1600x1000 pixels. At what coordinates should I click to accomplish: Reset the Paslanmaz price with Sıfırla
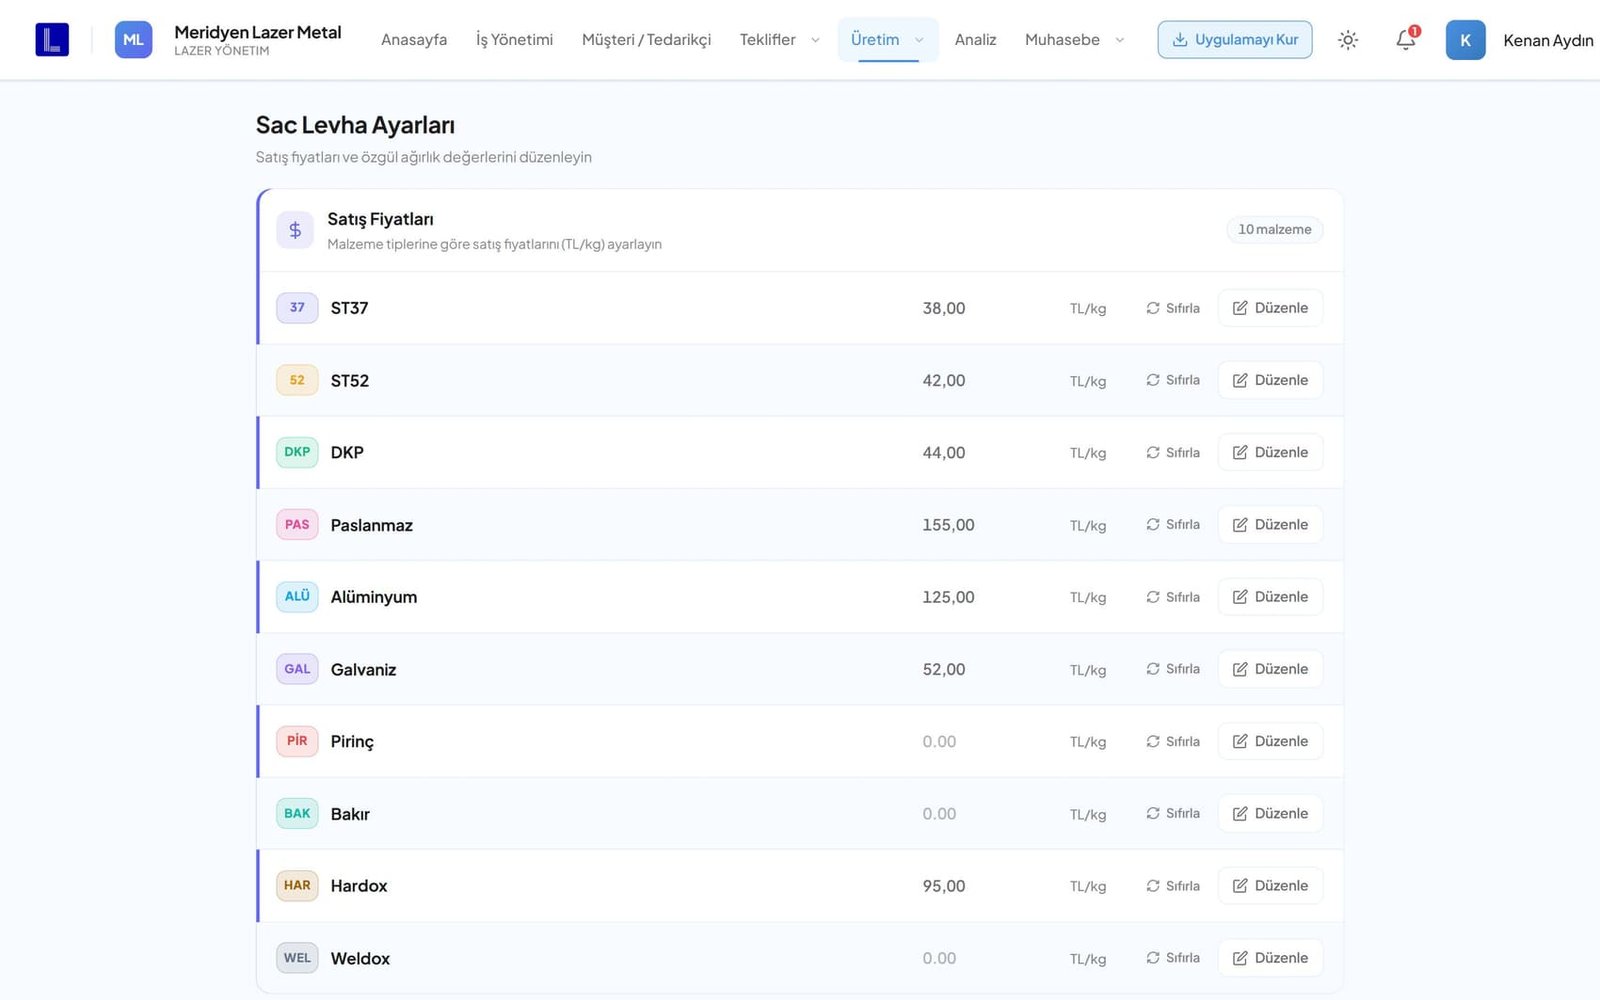[1173, 525]
